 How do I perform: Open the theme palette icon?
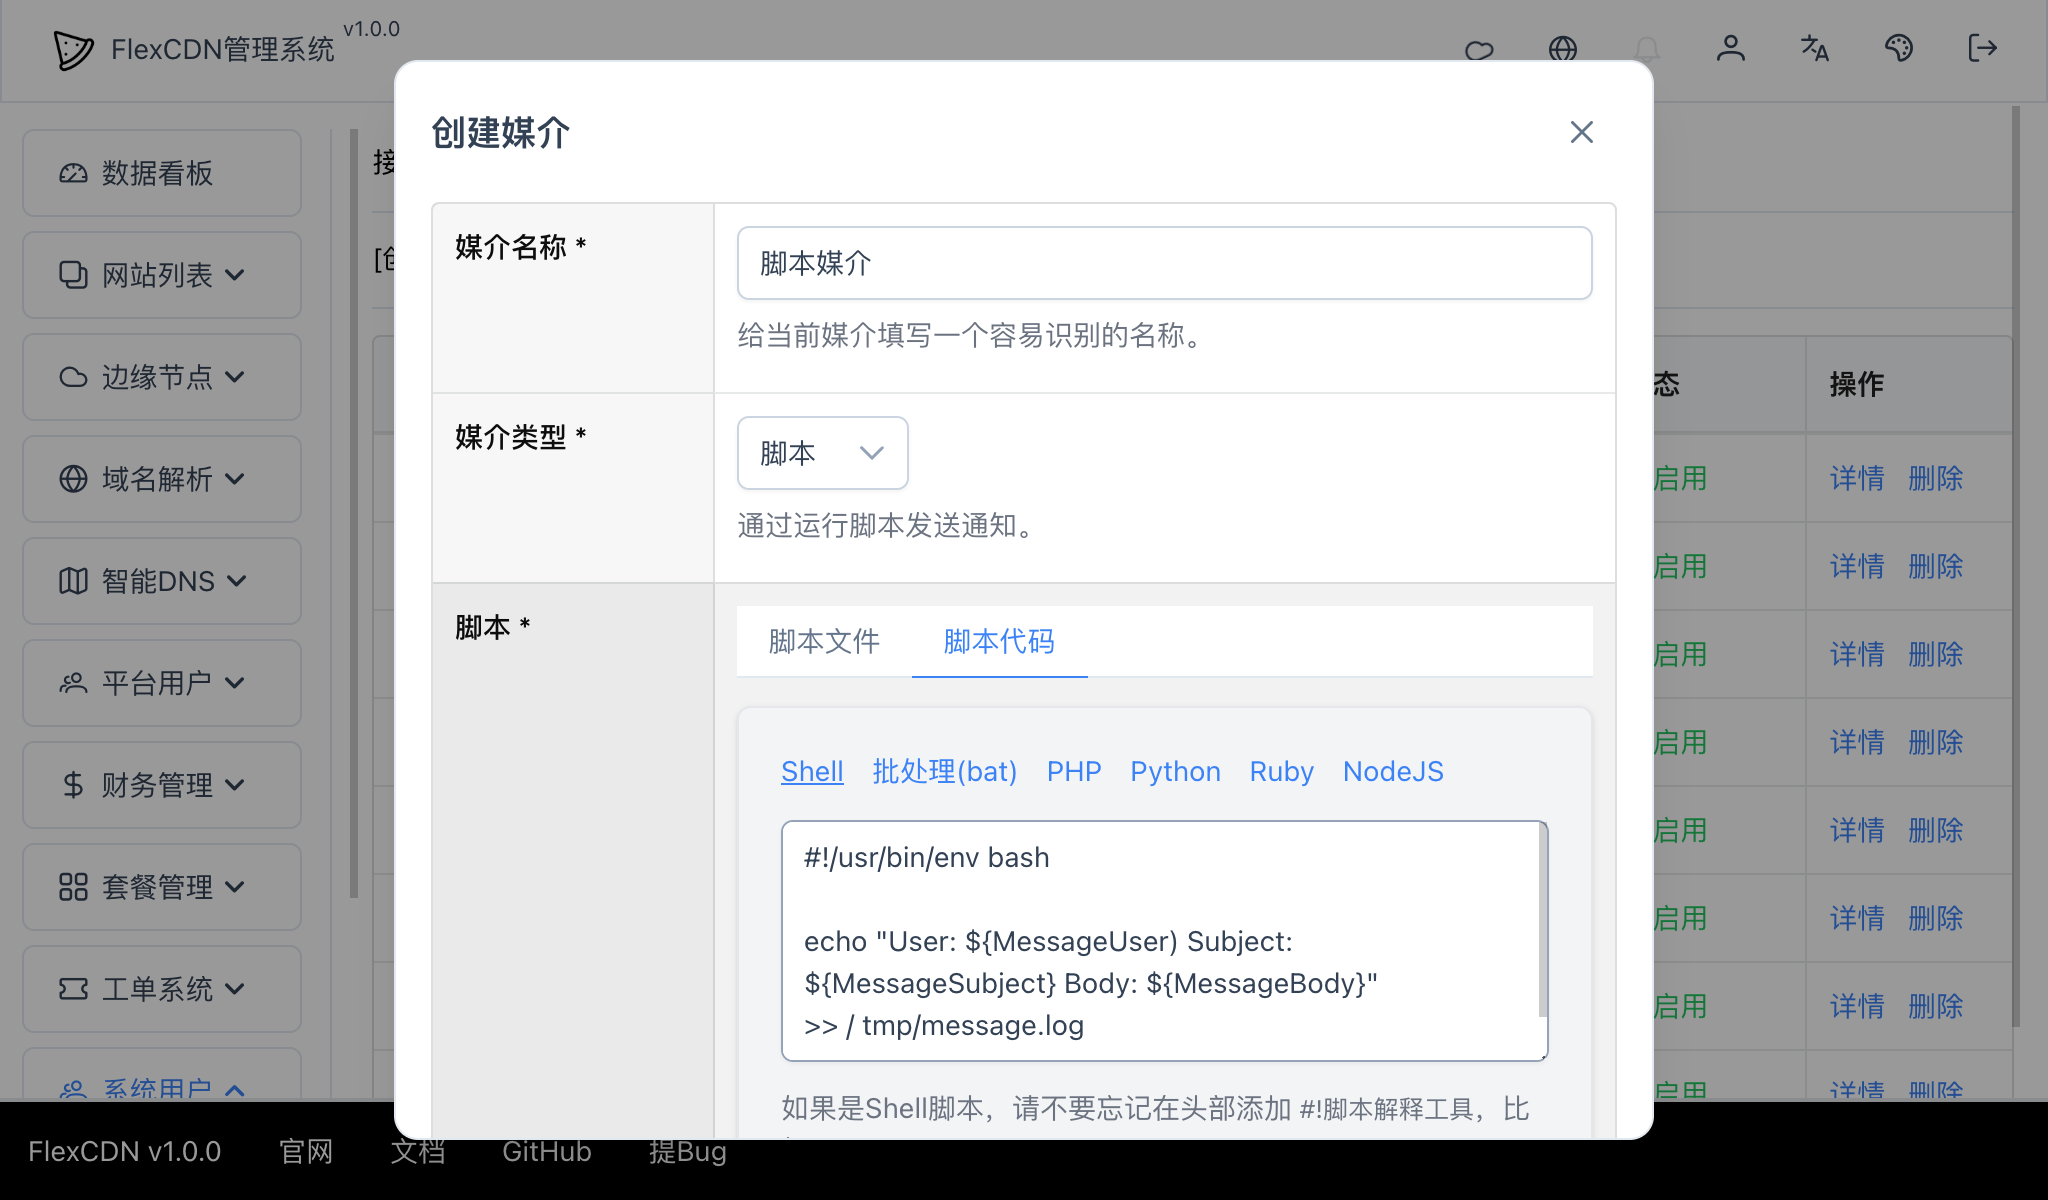[x=1899, y=49]
